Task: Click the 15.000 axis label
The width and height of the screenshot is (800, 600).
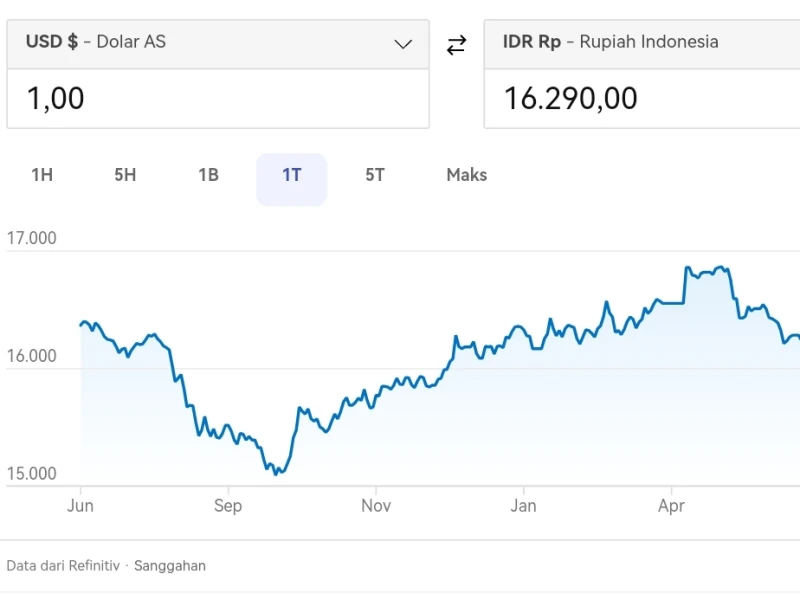Action: coord(32,473)
